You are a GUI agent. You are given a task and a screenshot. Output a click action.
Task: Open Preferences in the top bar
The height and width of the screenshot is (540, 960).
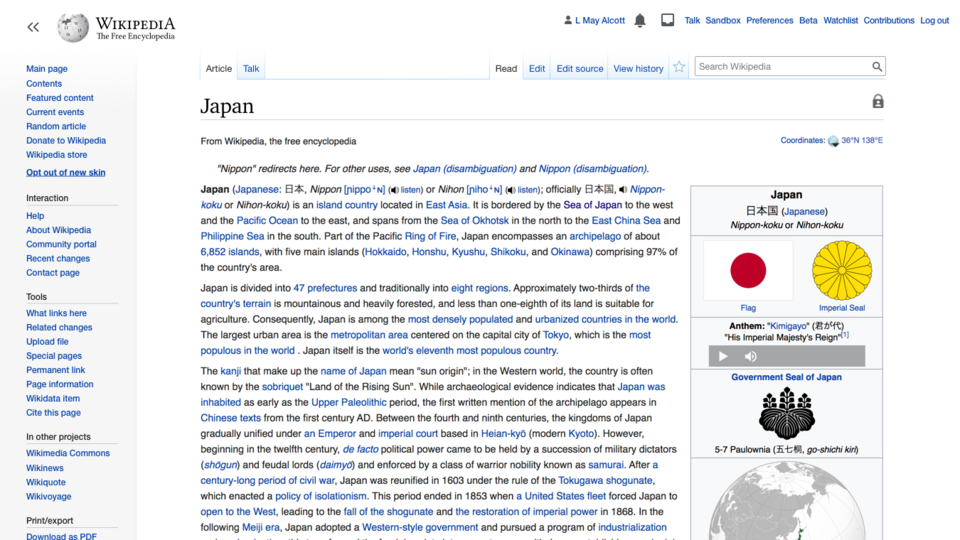[x=770, y=20]
